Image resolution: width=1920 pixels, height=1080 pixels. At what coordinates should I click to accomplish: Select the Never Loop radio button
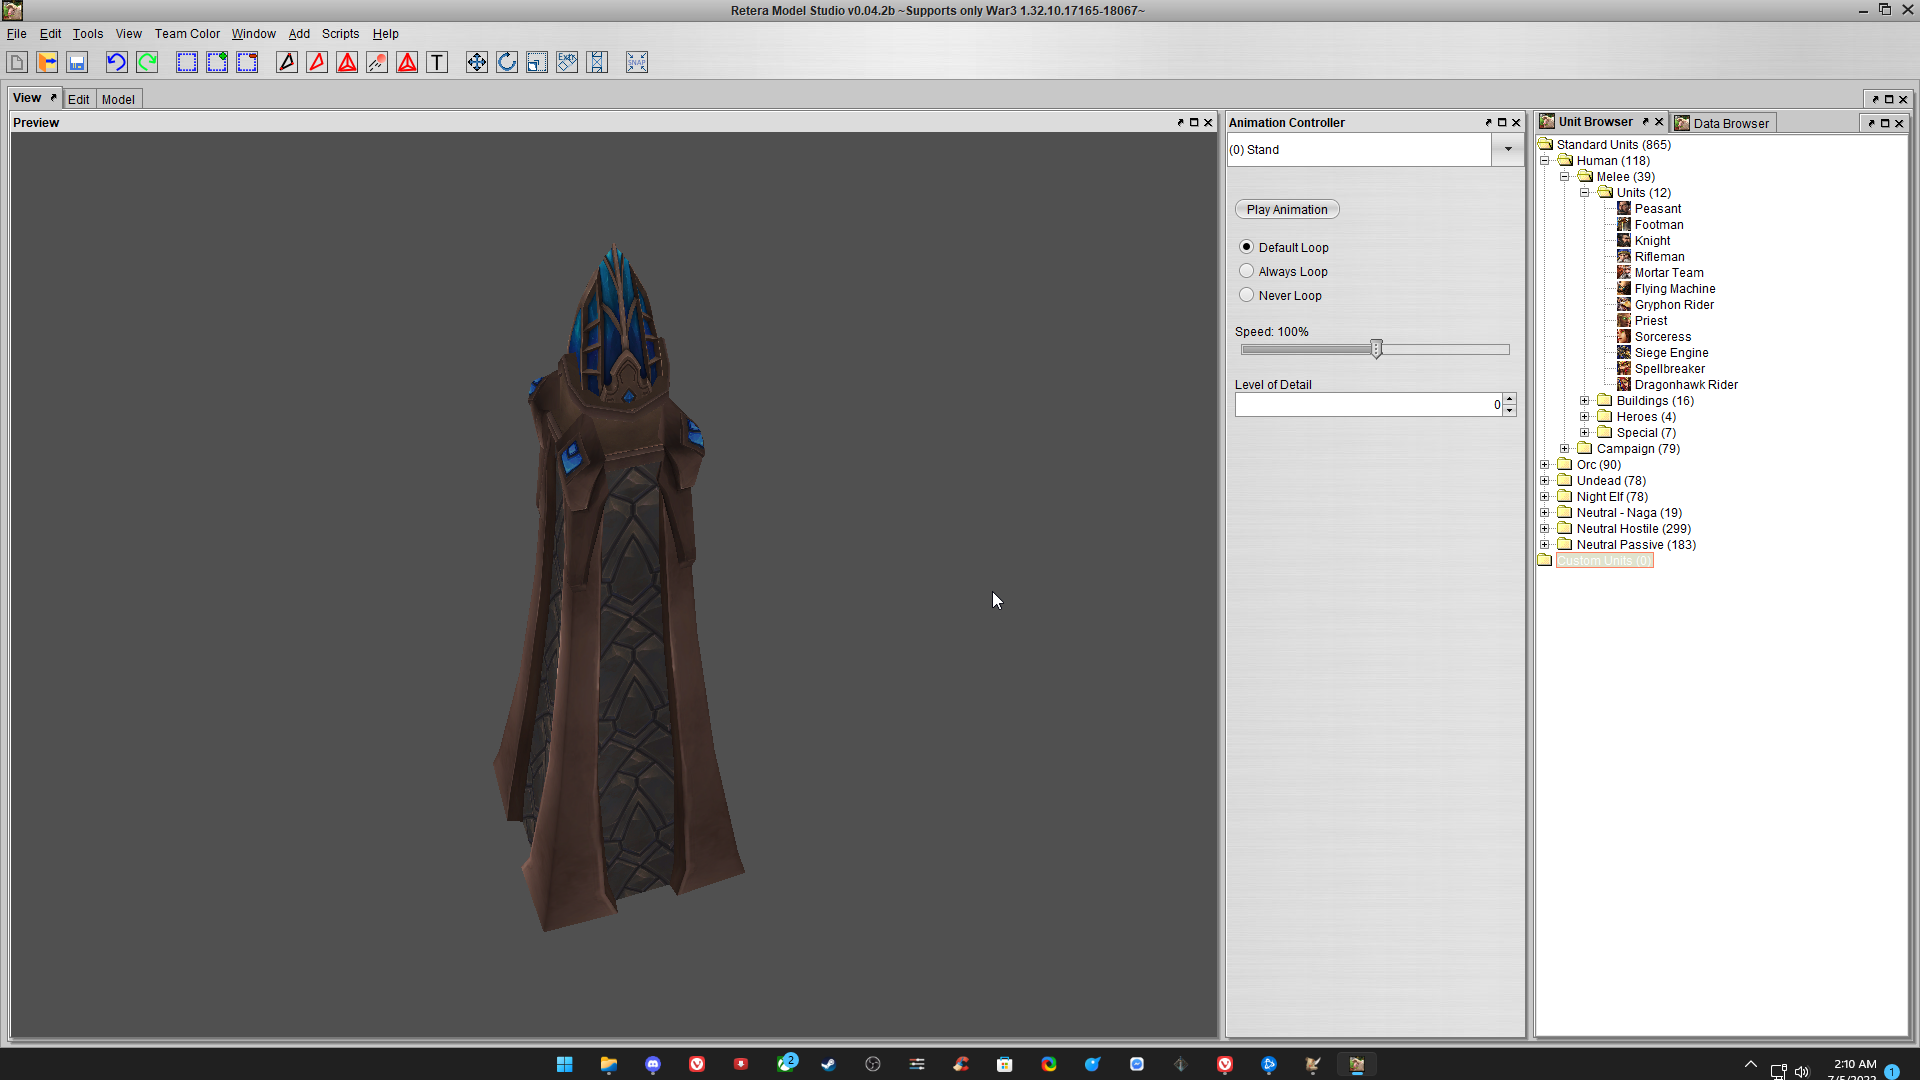[1246, 295]
